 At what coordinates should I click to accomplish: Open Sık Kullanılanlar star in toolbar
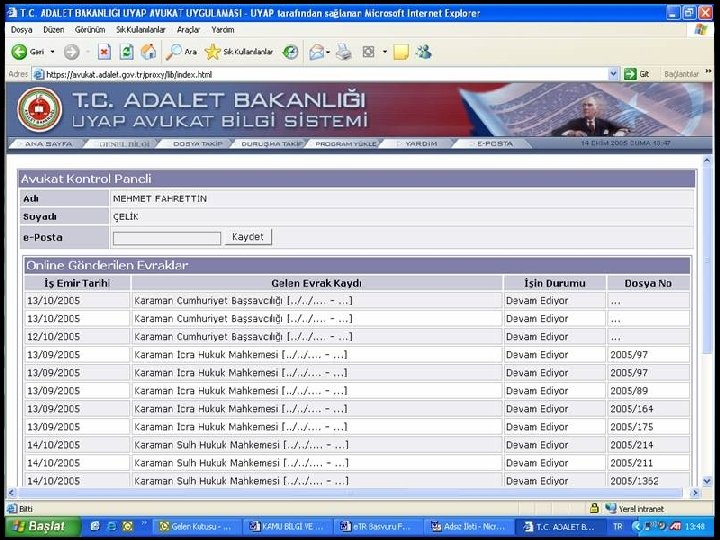239,52
